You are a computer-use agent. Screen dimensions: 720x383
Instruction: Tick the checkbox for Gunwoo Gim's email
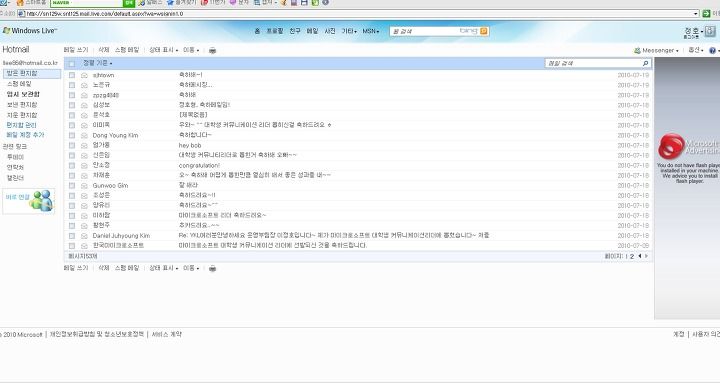72,186
